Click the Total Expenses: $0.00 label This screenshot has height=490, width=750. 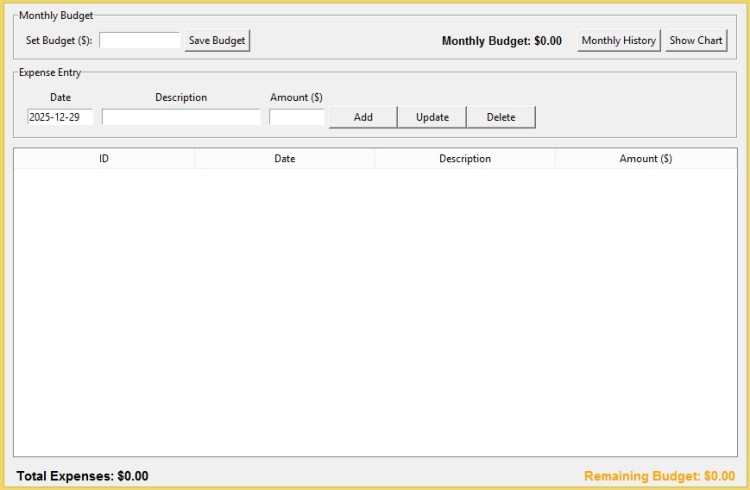coord(83,476)
